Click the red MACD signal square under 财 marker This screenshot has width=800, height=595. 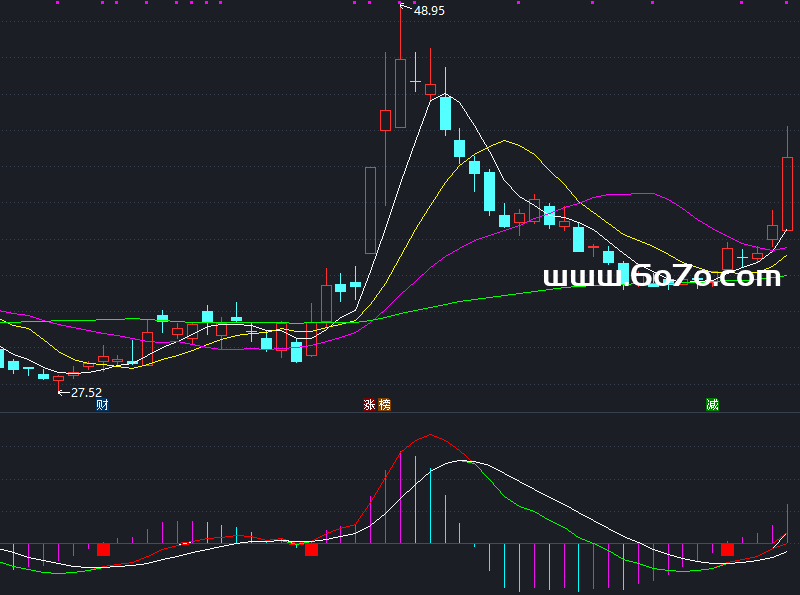[x=104, y=550]
